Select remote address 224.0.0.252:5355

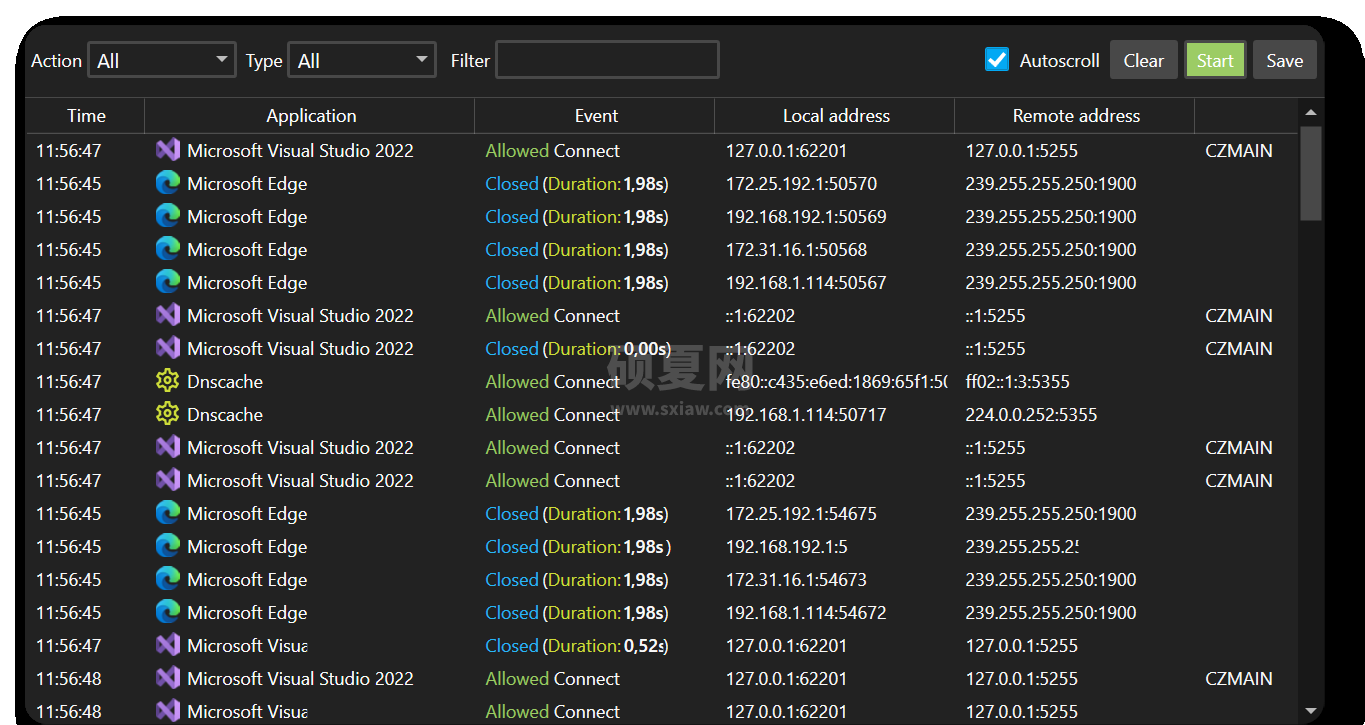[1031, 415]
